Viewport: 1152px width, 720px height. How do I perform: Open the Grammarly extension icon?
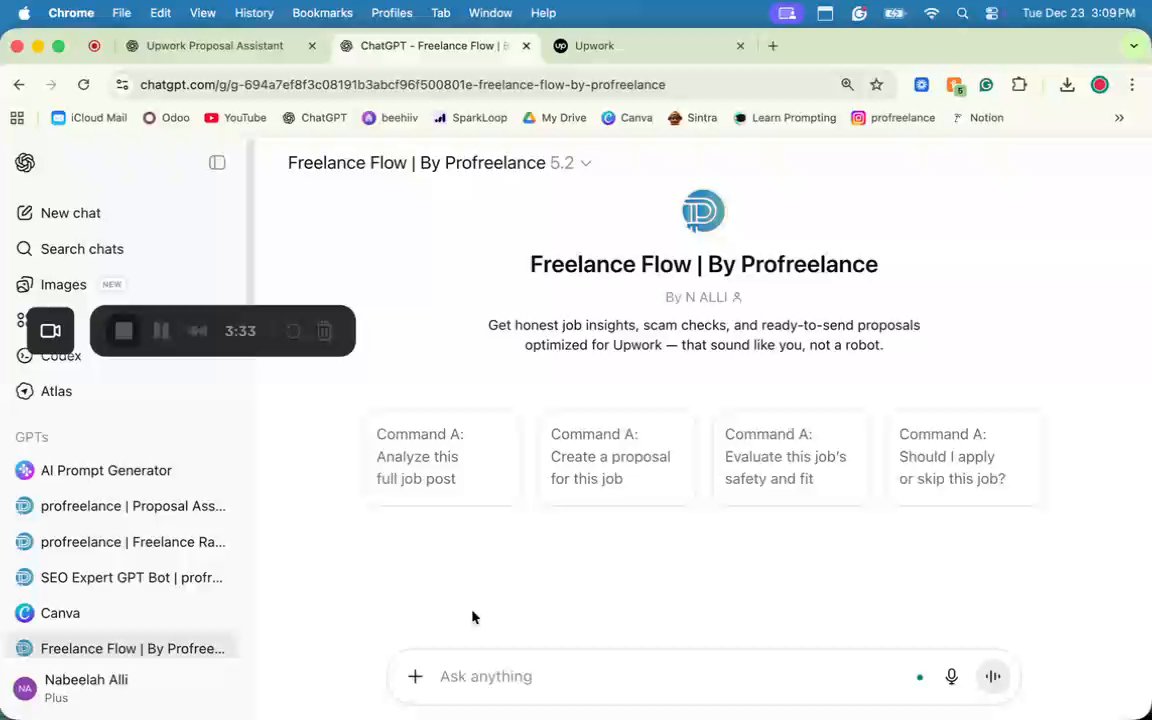point(987,84)
